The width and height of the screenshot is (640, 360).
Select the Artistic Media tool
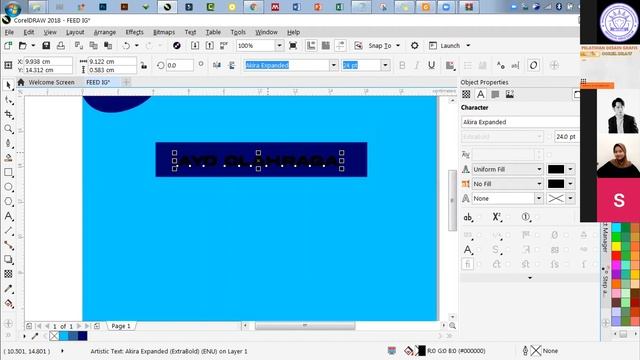pyautogui.click(x=8, y=158)
